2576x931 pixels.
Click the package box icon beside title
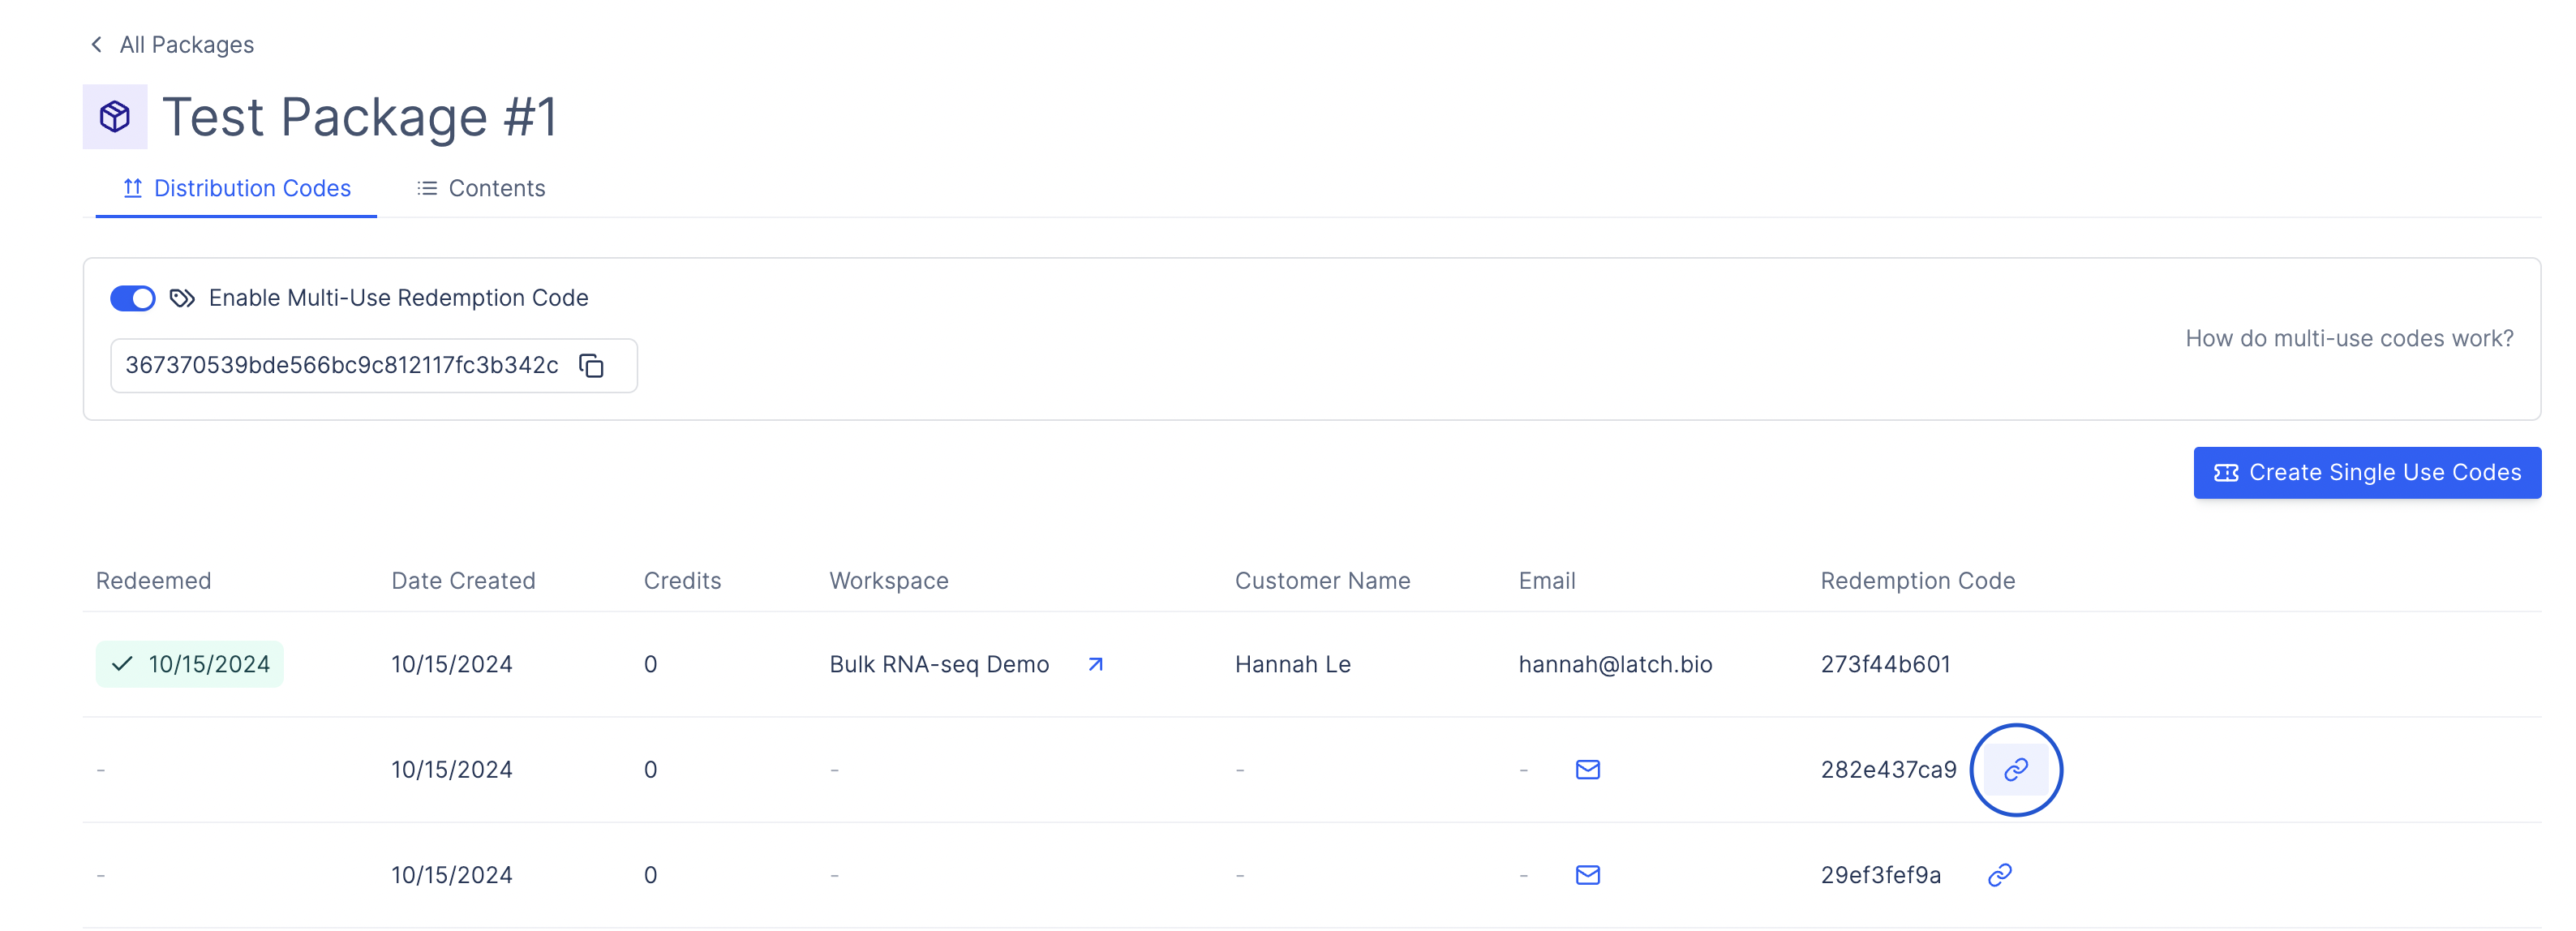coord(115,117)
